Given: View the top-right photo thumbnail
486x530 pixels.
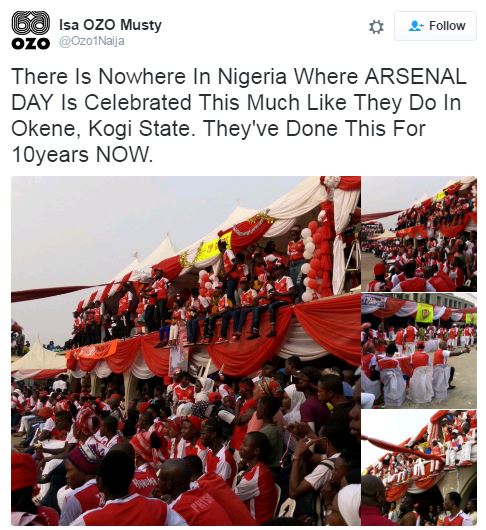Looking at the screenshot, I should point(419,234).
